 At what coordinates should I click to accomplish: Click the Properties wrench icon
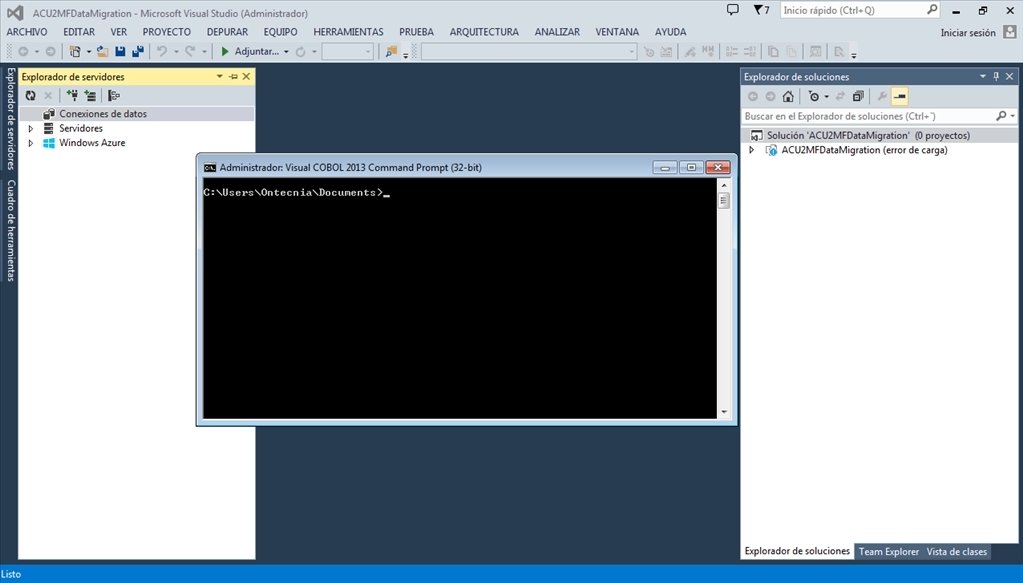882,97
